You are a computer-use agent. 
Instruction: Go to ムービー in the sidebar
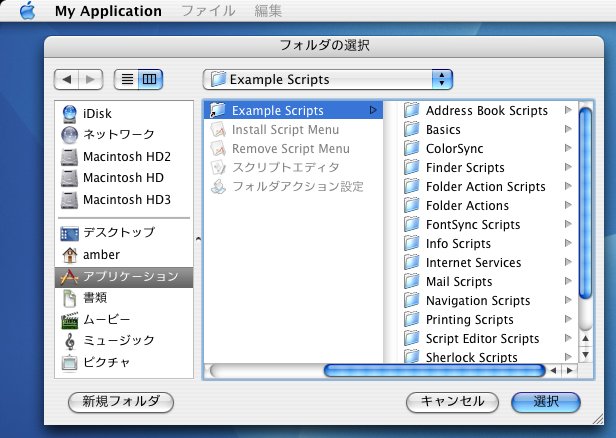click(x=124, y=319)
